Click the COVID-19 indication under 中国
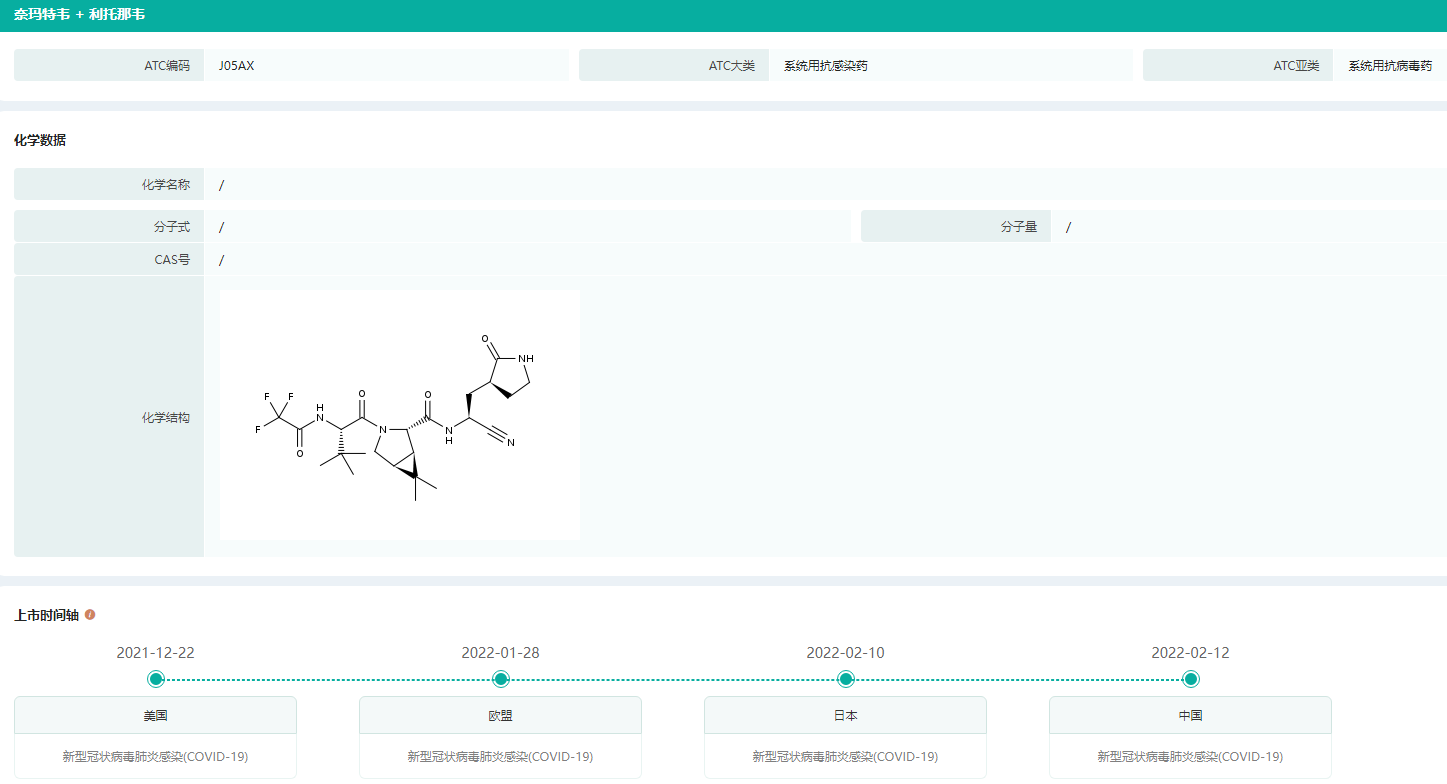 [x=1190, y=757]
